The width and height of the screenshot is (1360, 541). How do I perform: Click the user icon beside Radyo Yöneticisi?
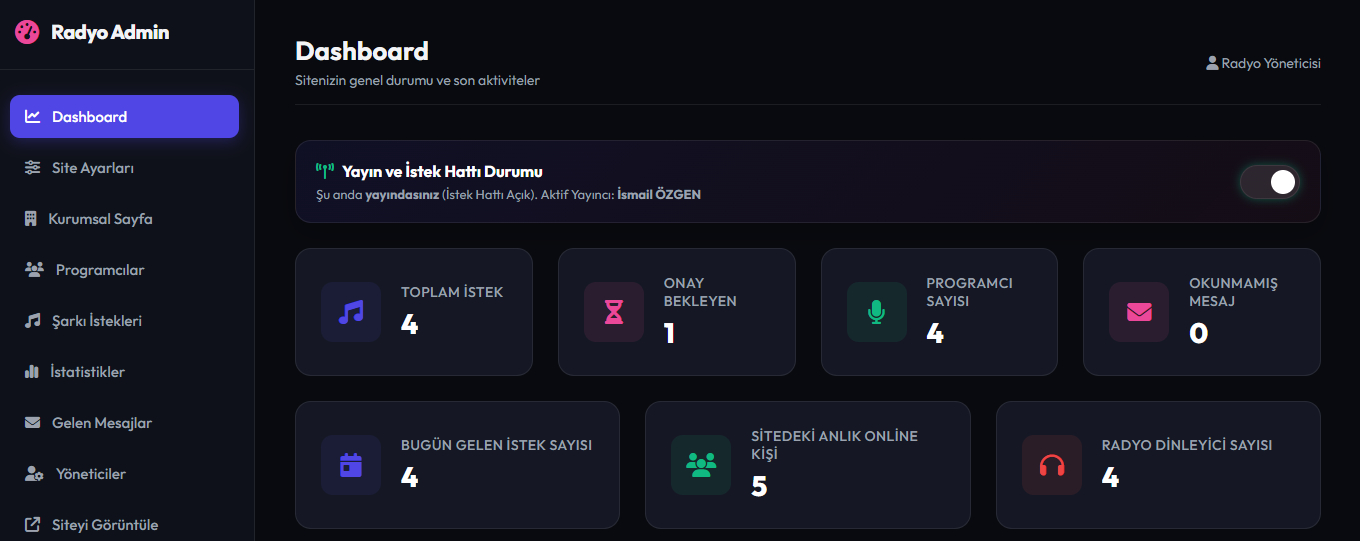(x=1212, y=63)
